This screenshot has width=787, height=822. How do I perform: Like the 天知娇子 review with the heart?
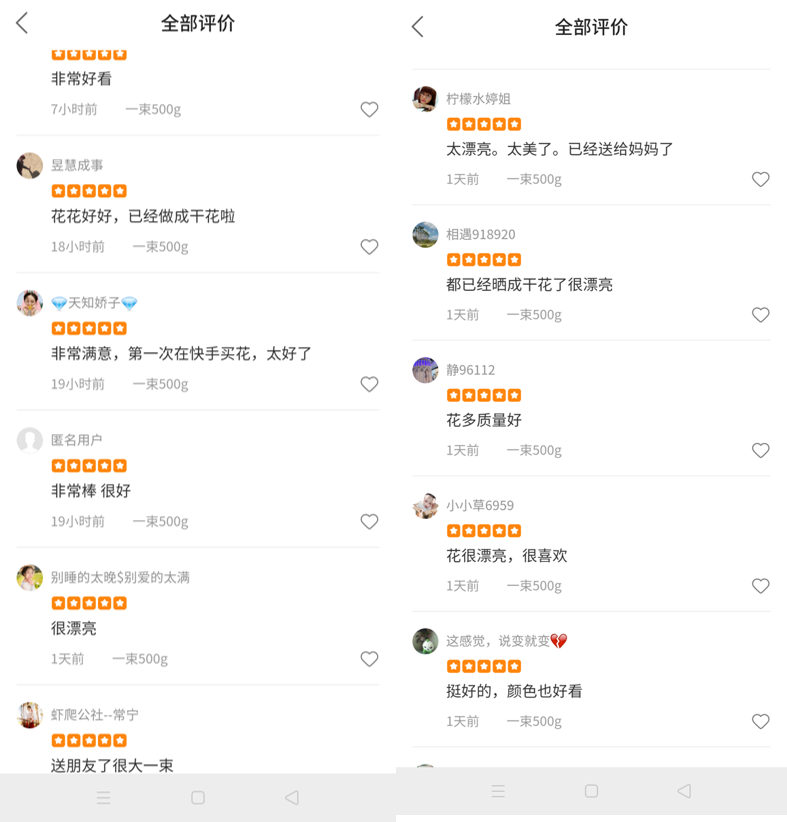(369, 384)
